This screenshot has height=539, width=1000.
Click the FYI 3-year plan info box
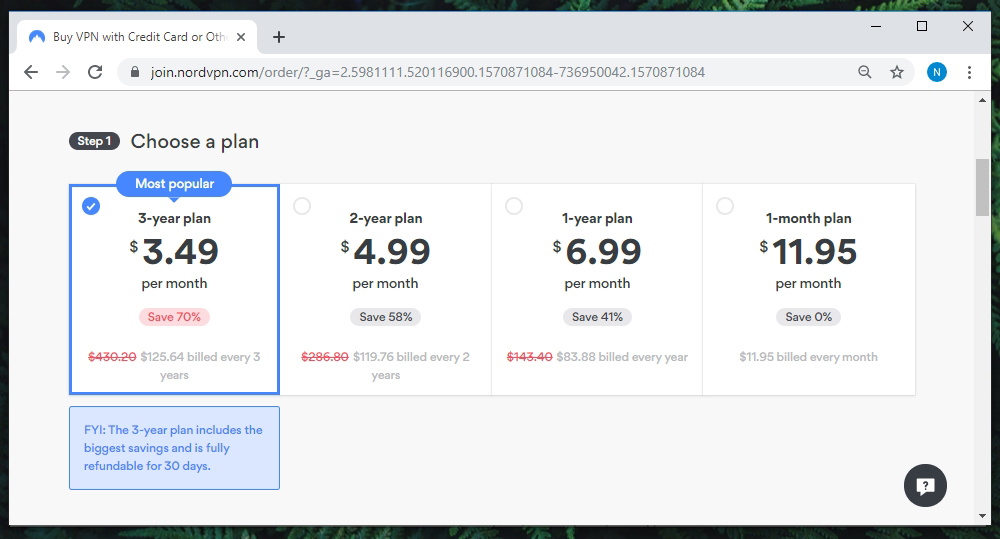(x=174, y=448)
